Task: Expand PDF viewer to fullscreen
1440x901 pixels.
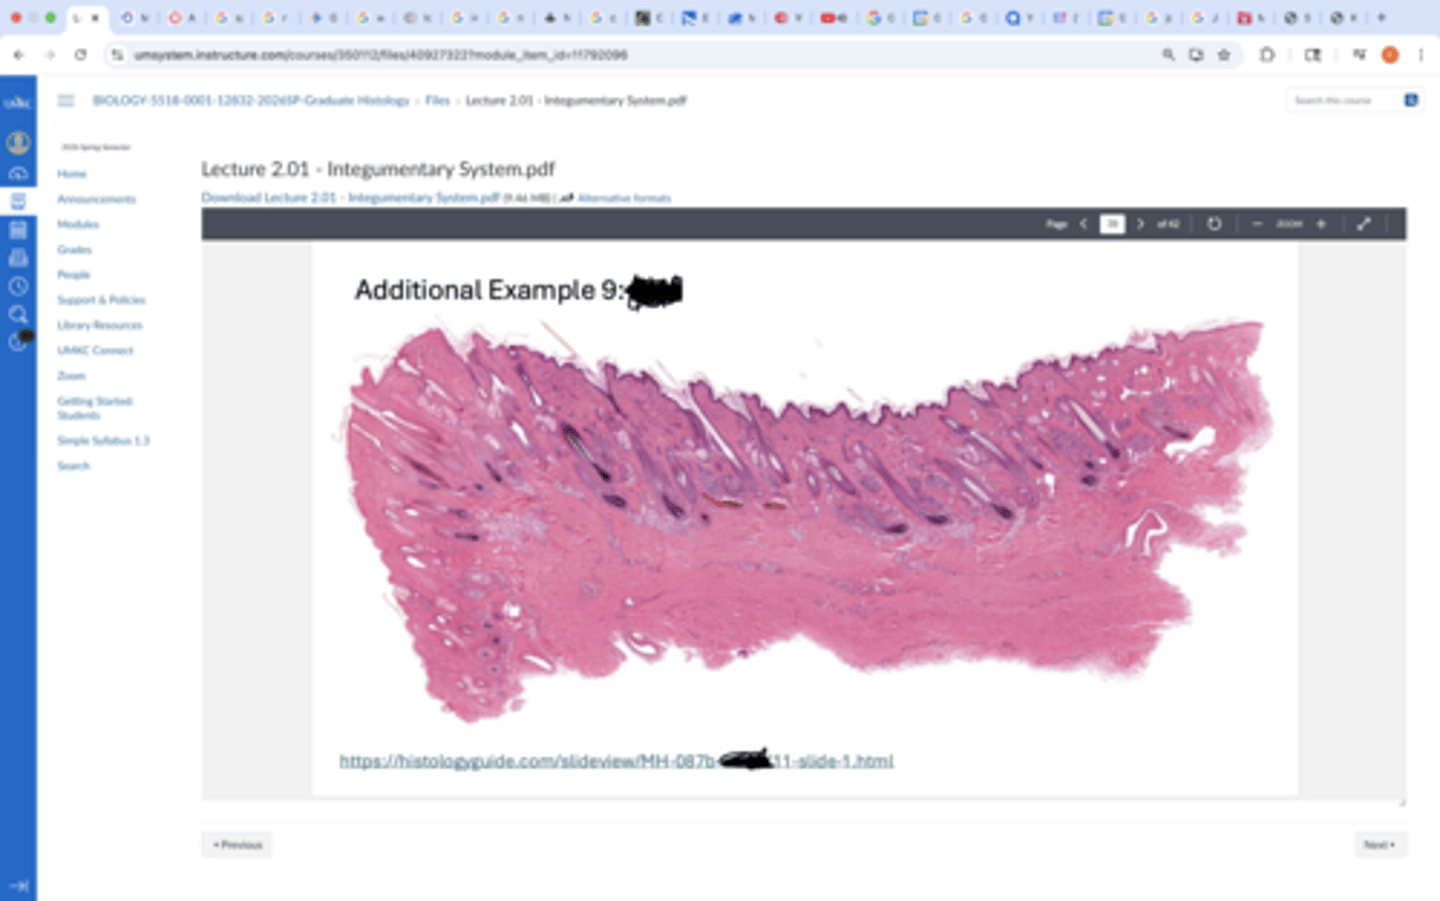Action: point(1363,224)
